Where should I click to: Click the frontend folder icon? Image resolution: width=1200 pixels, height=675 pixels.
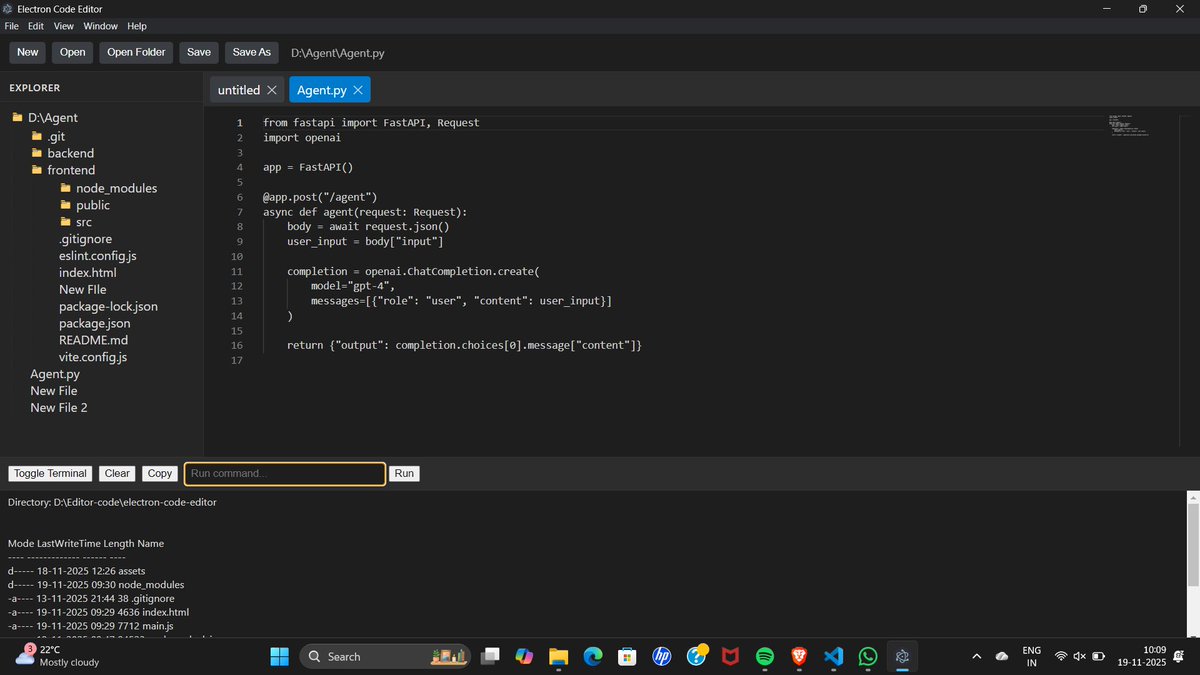(38, 170)
